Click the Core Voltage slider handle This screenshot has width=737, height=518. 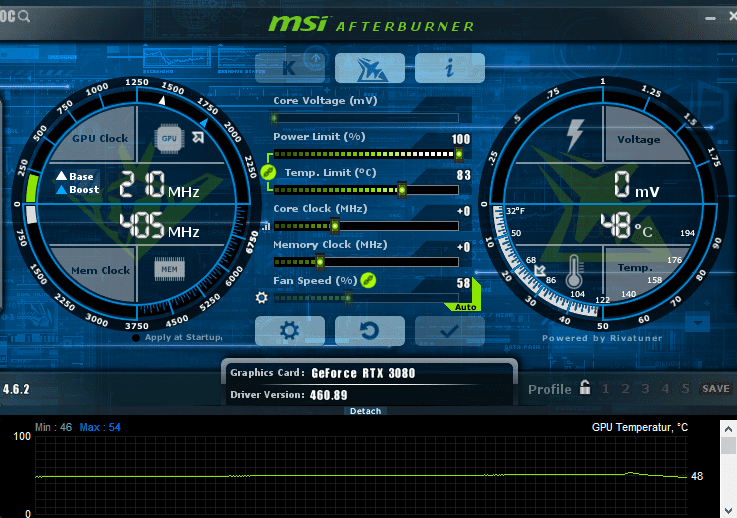274,118
